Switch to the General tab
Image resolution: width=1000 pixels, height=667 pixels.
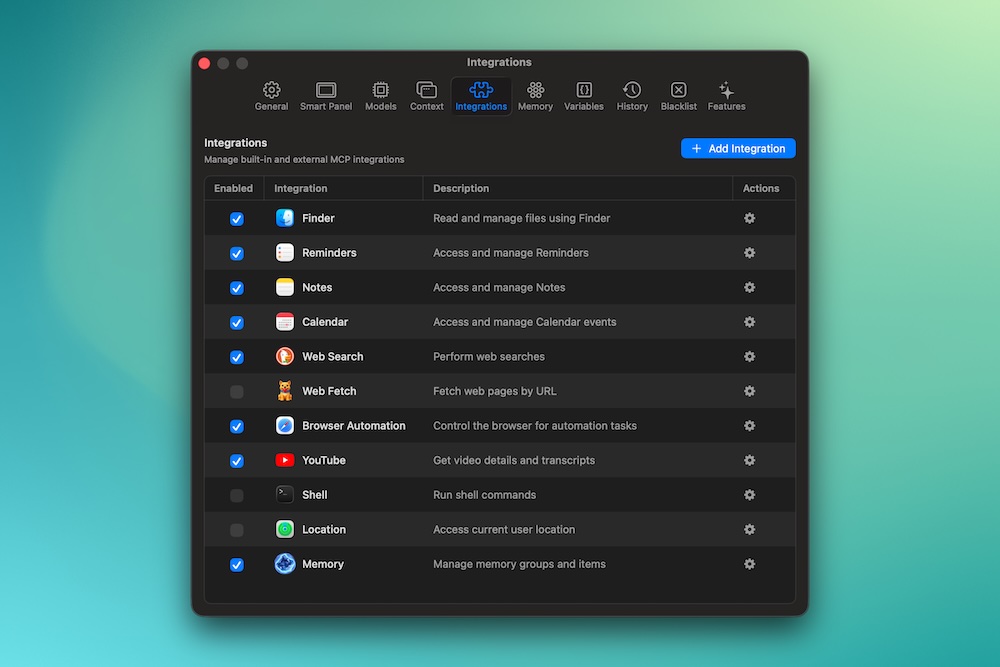[271, 95]
